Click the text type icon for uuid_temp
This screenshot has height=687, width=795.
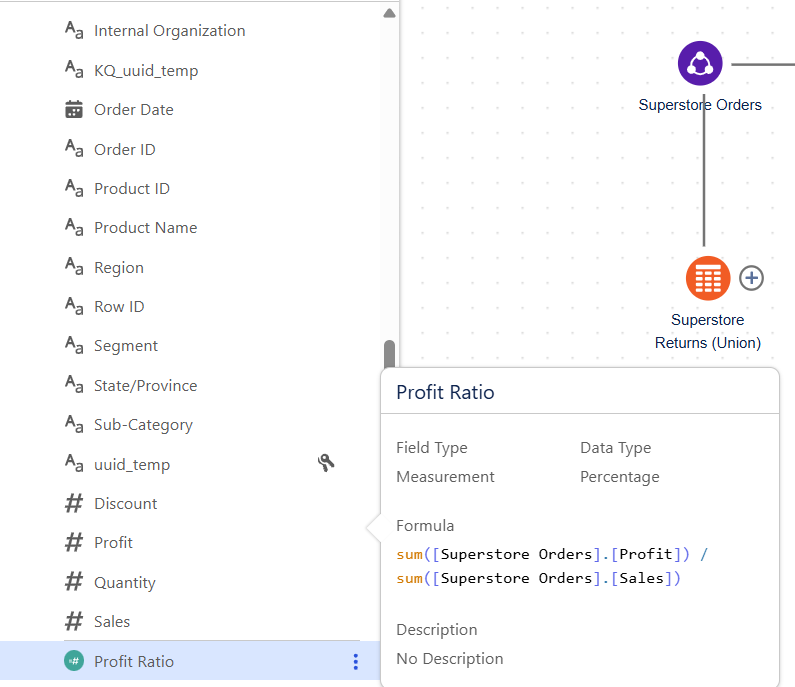(x=74, y=463)
